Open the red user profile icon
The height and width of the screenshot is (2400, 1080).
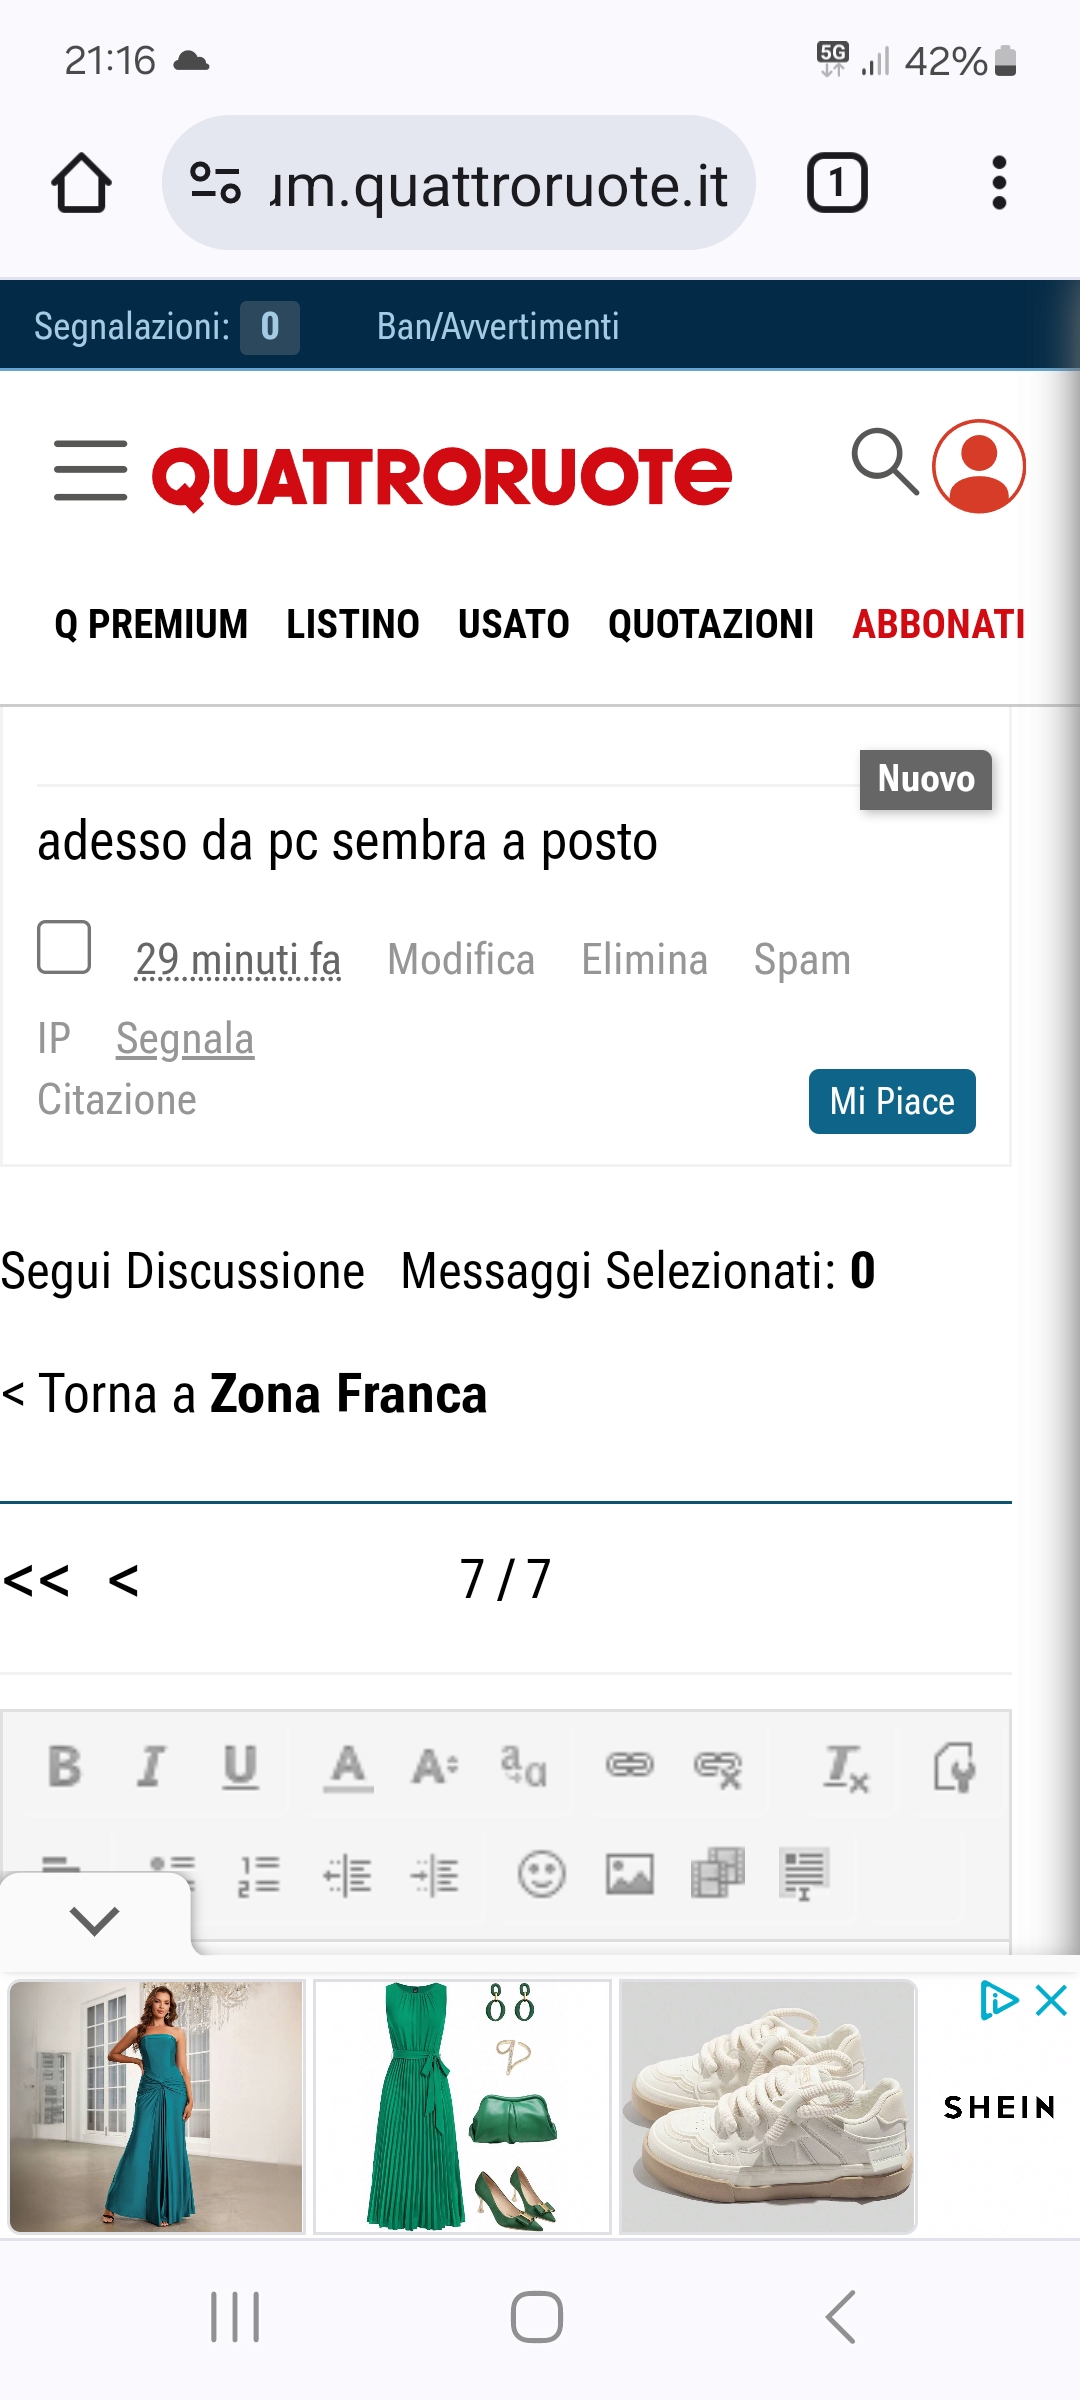pyautogui.click(x=978, y=466)
